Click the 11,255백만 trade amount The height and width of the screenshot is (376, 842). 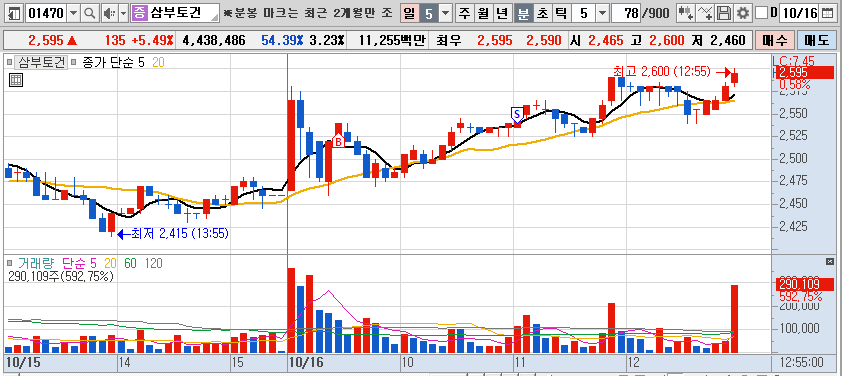click(x=392, y=40)
